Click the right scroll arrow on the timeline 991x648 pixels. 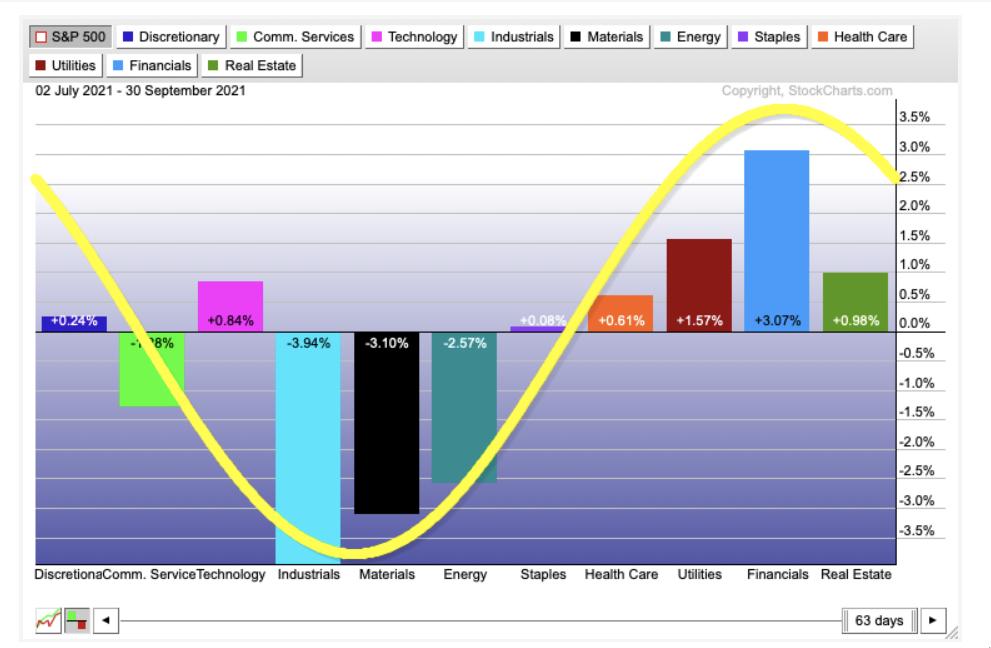[x=932, y=621]
